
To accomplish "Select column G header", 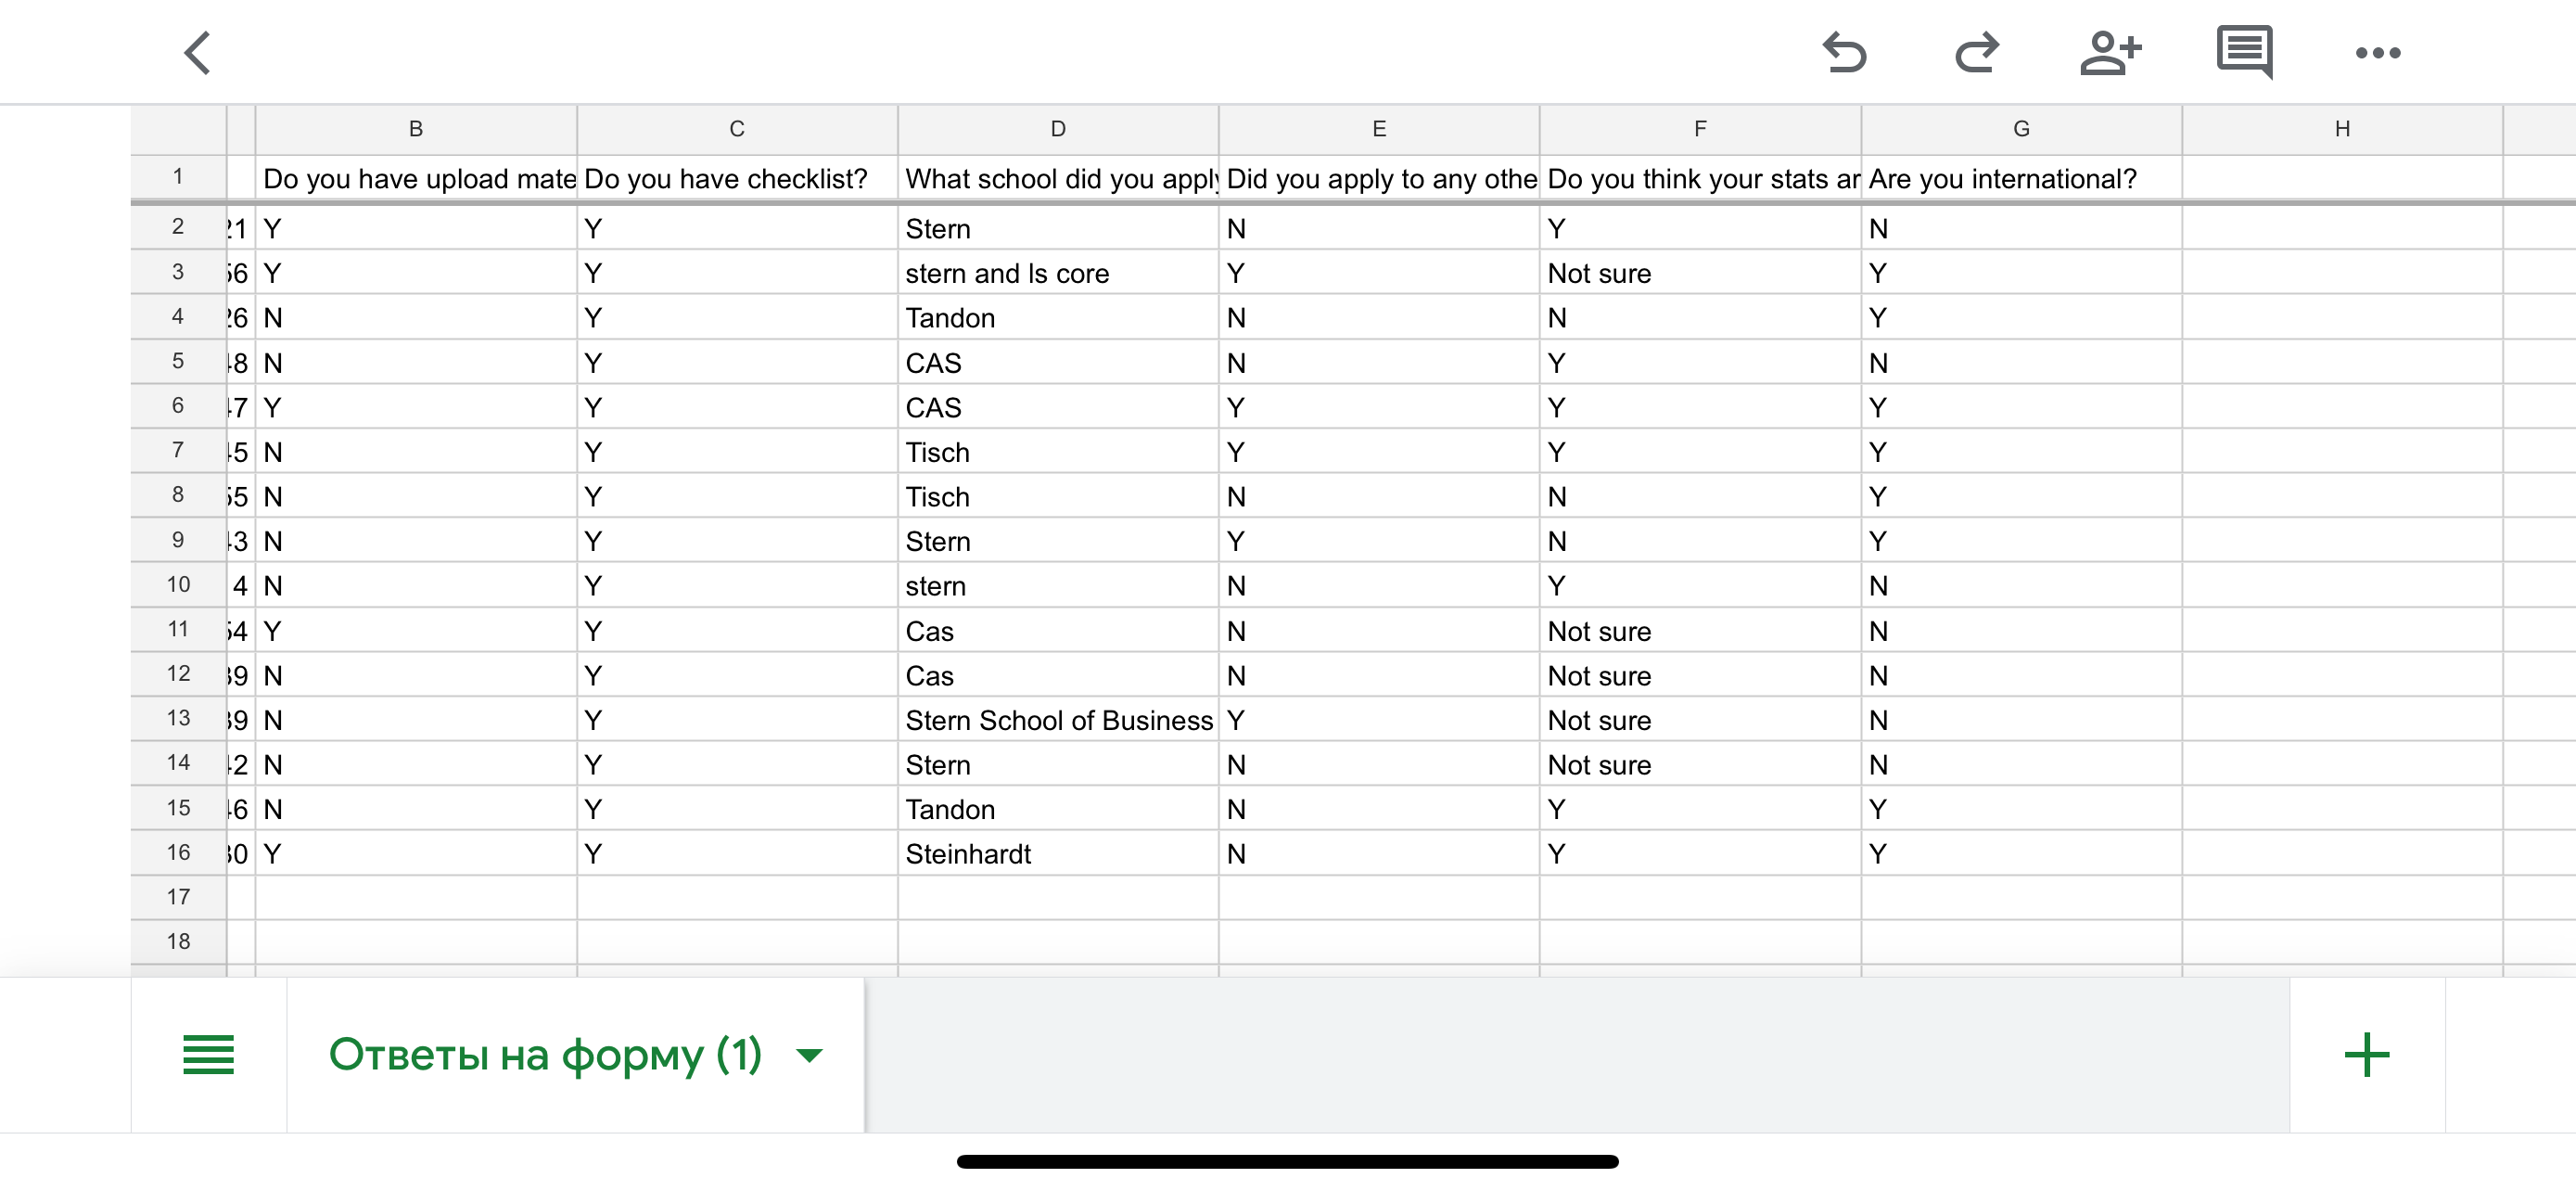I will coord(2020,129).
